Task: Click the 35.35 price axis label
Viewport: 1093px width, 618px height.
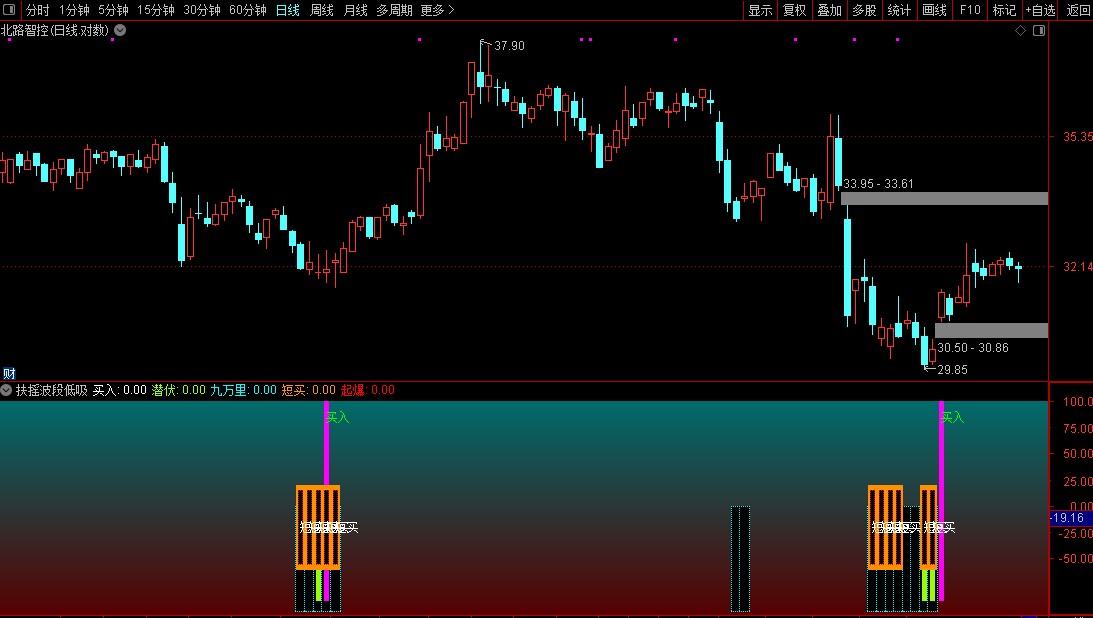Action: 1077,137
